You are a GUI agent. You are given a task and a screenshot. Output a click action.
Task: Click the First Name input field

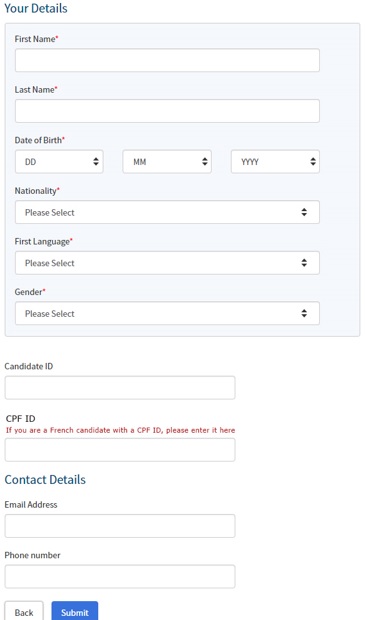pos(167,60)
